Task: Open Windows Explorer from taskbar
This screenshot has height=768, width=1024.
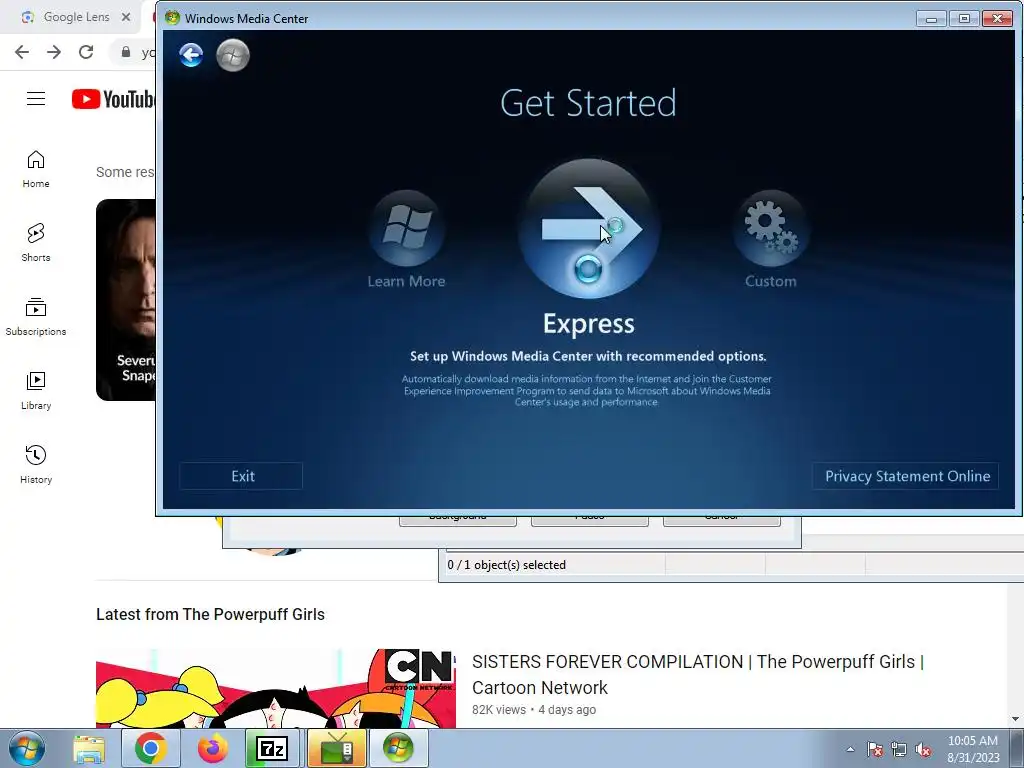Action: click(89, 749)
